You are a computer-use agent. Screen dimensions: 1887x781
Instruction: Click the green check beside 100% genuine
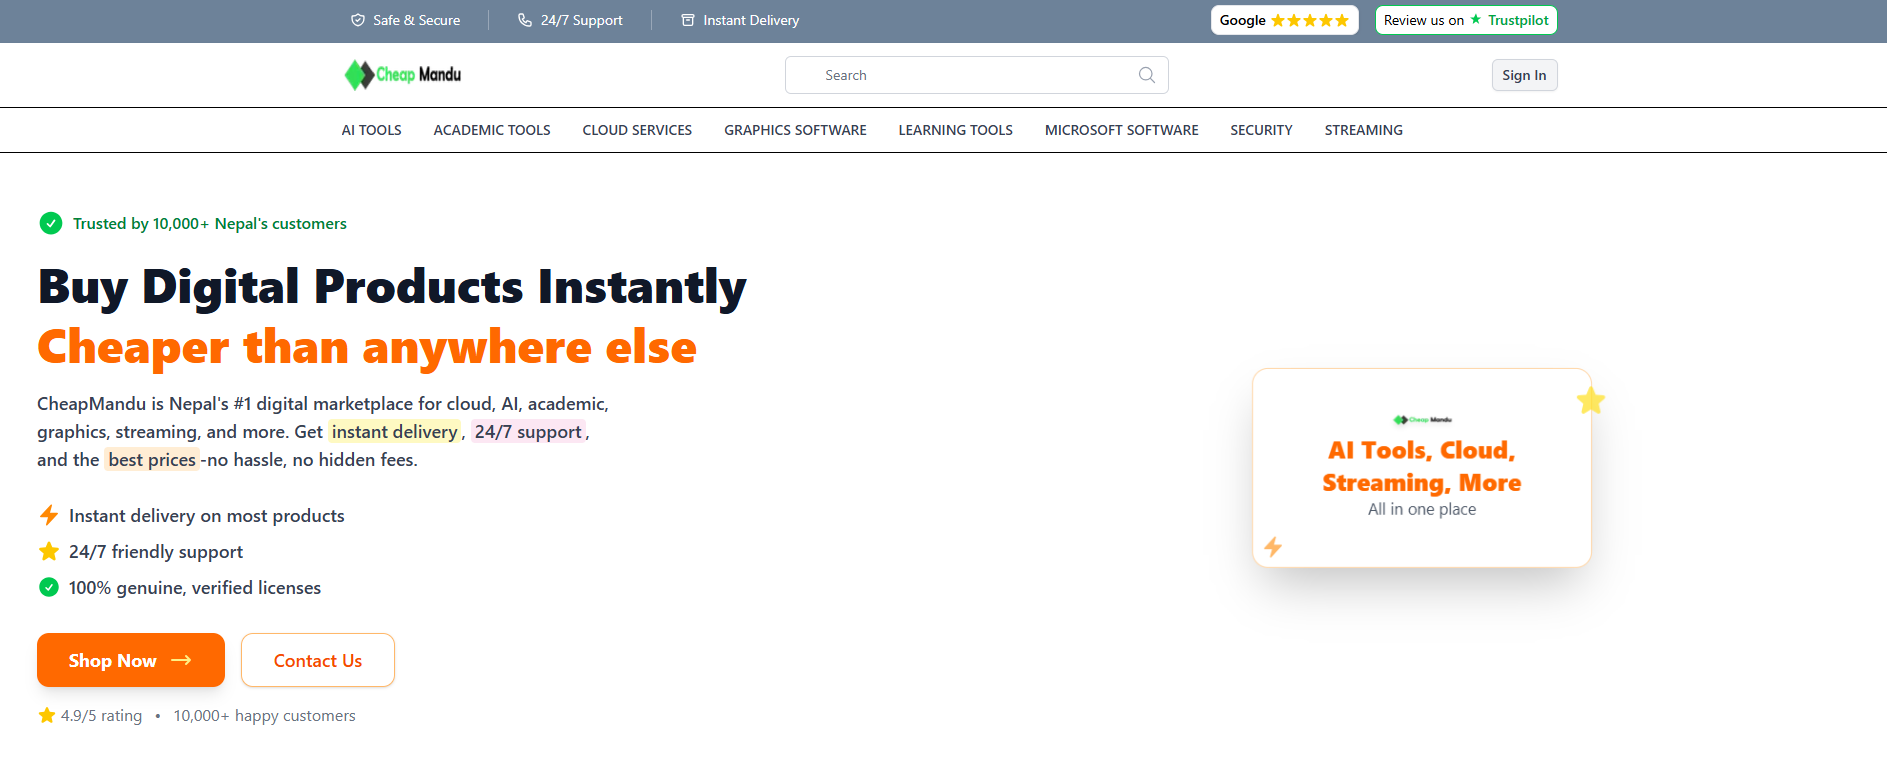[x=49, y=587]
